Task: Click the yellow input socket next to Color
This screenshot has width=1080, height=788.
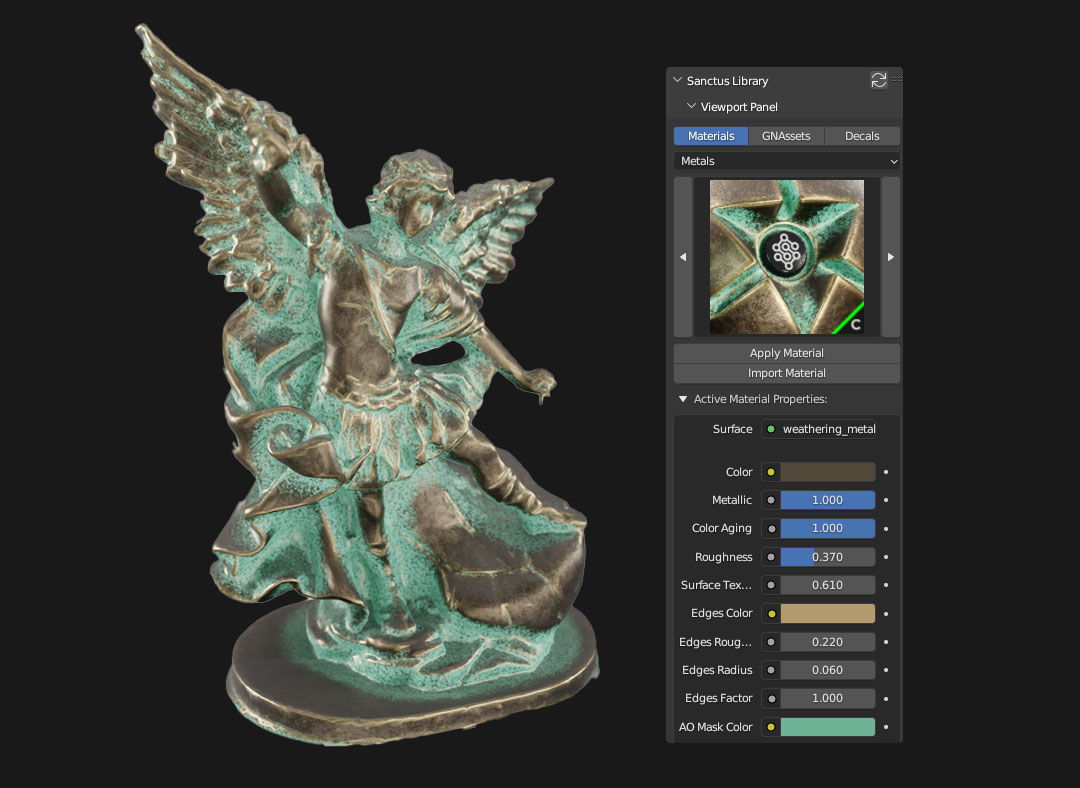Action: (770, 471)
